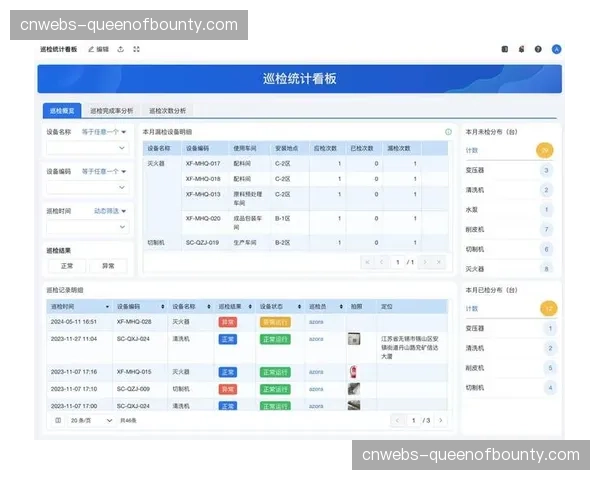
Task: Open the 20条/页 page size dropdown
Action: [91, 420]
